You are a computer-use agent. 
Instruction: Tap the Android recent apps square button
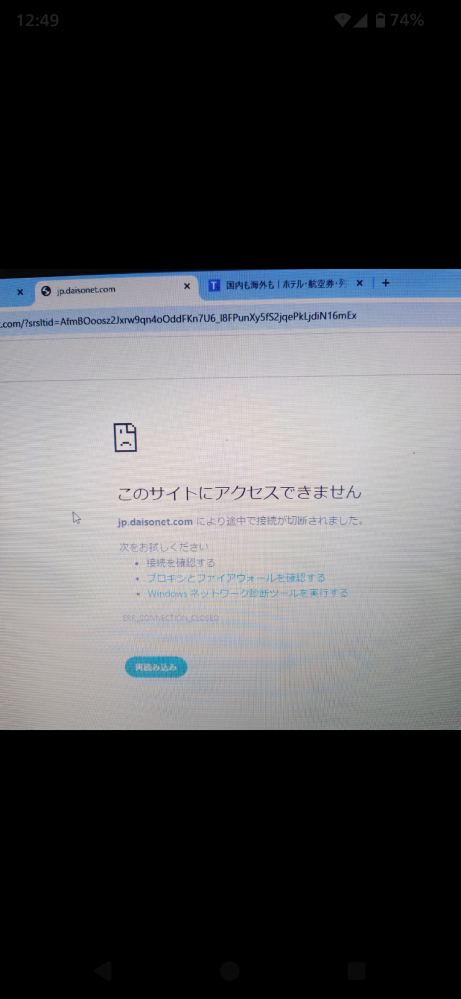(357, 970)
